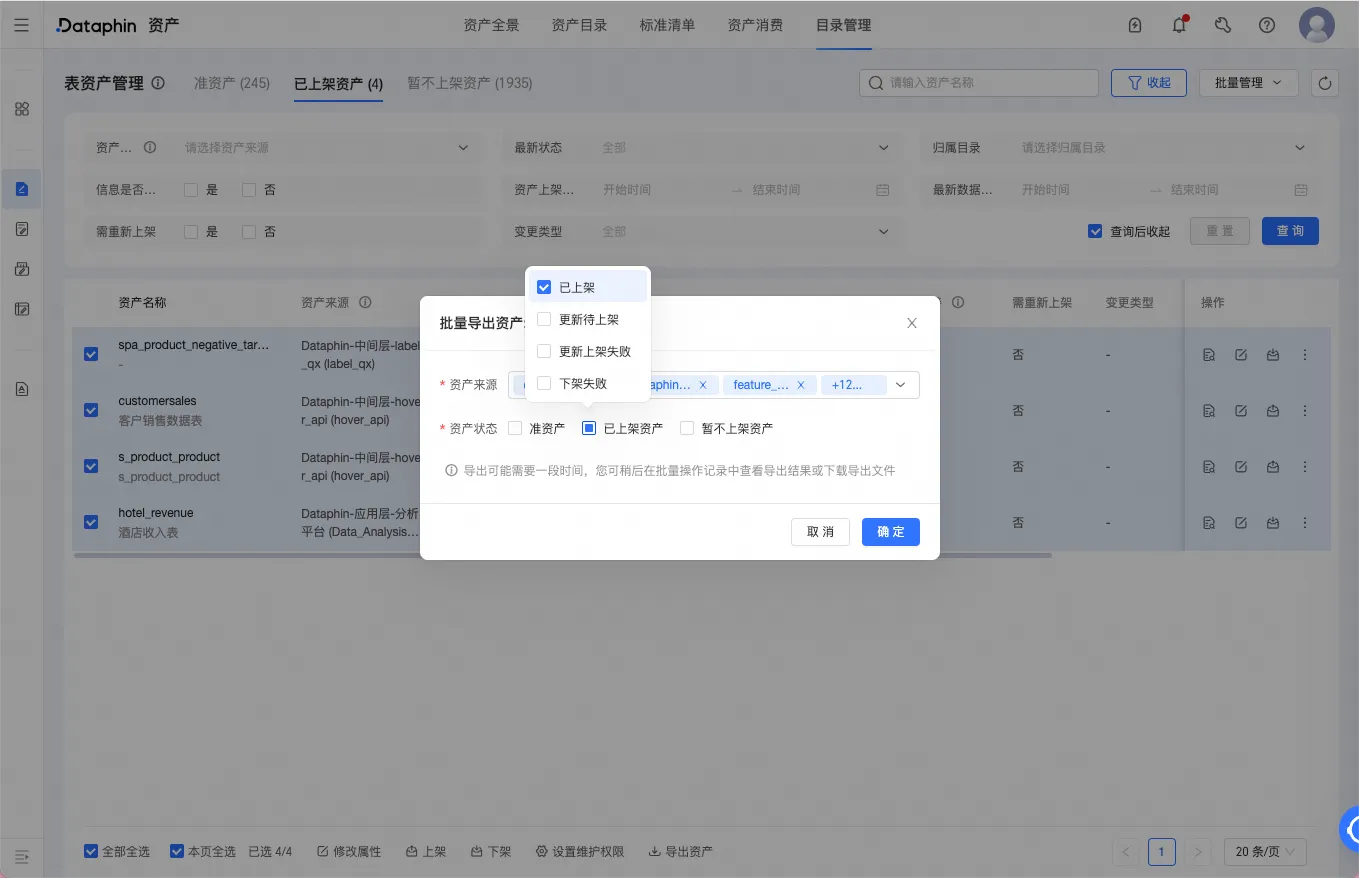Check the 暂不上架资产 status checkbox
1359x878 pixels.
(x=687, y=428)
